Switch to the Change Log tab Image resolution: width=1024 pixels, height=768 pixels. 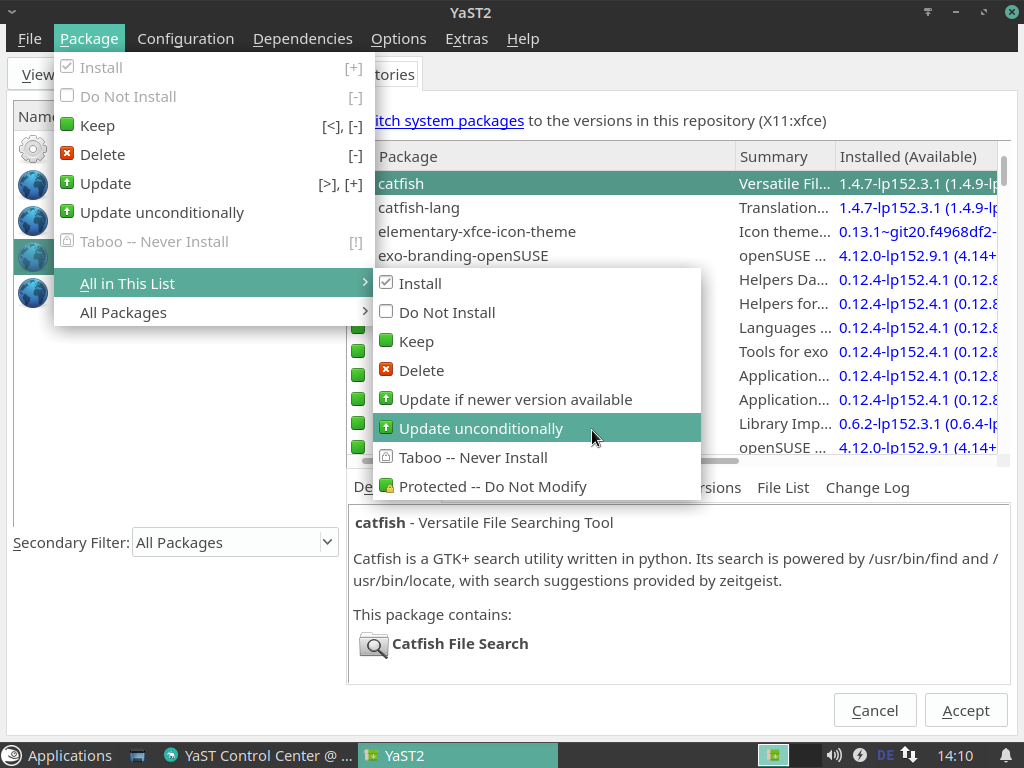click(867, 487)
